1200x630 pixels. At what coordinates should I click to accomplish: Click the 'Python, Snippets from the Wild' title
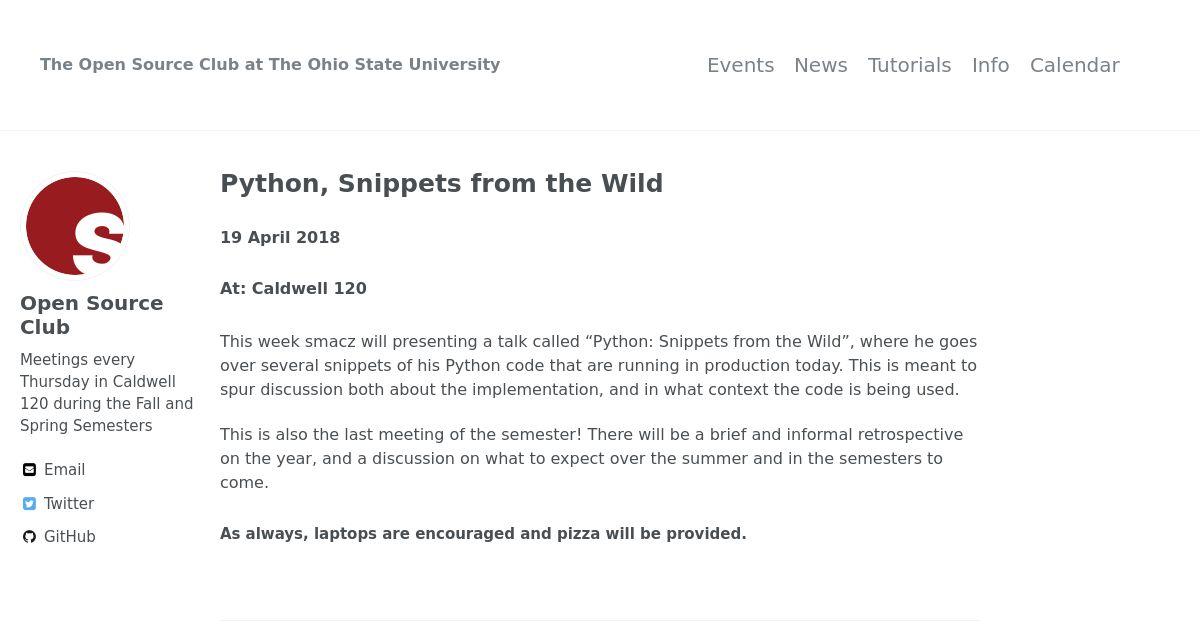(441, 184)
